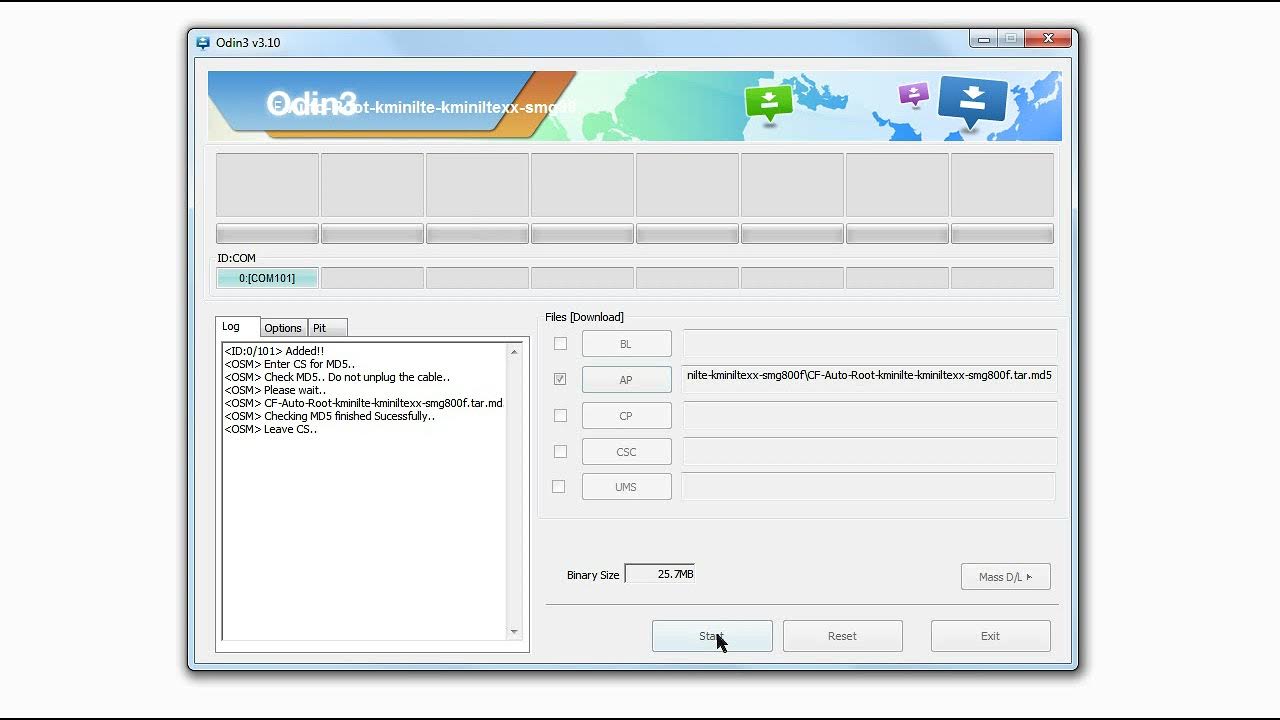Enable the CP file checkbox

(x=560, y=415)
